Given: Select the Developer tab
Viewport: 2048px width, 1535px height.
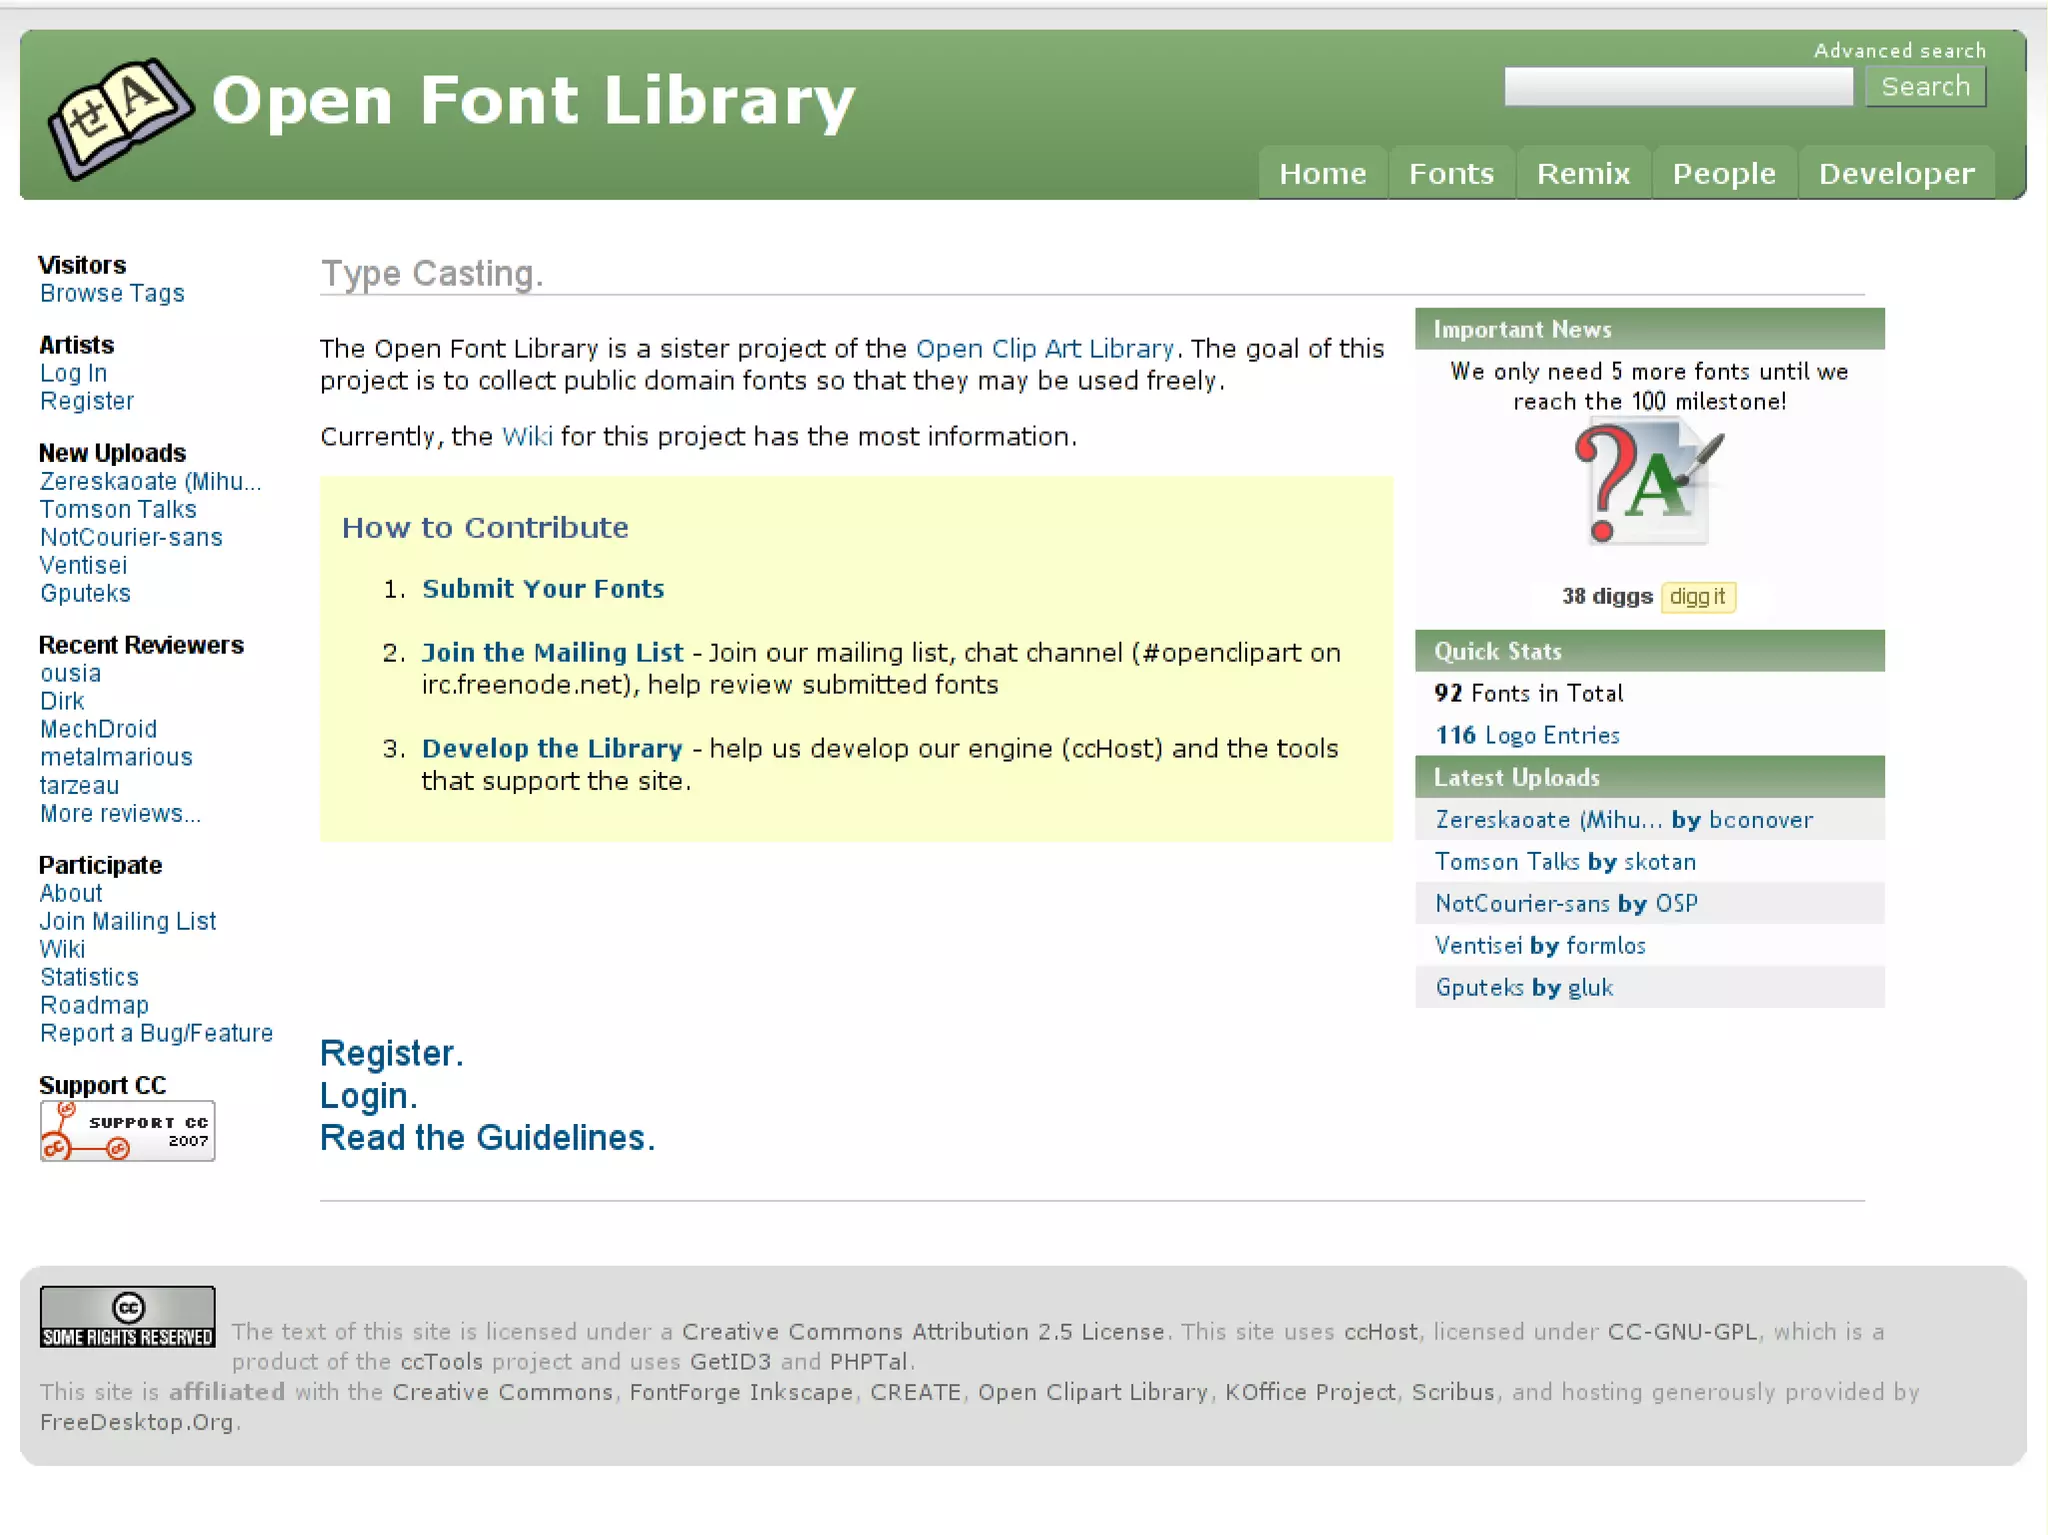Looking at the screenshot, I should click(x=1895, y=174).
